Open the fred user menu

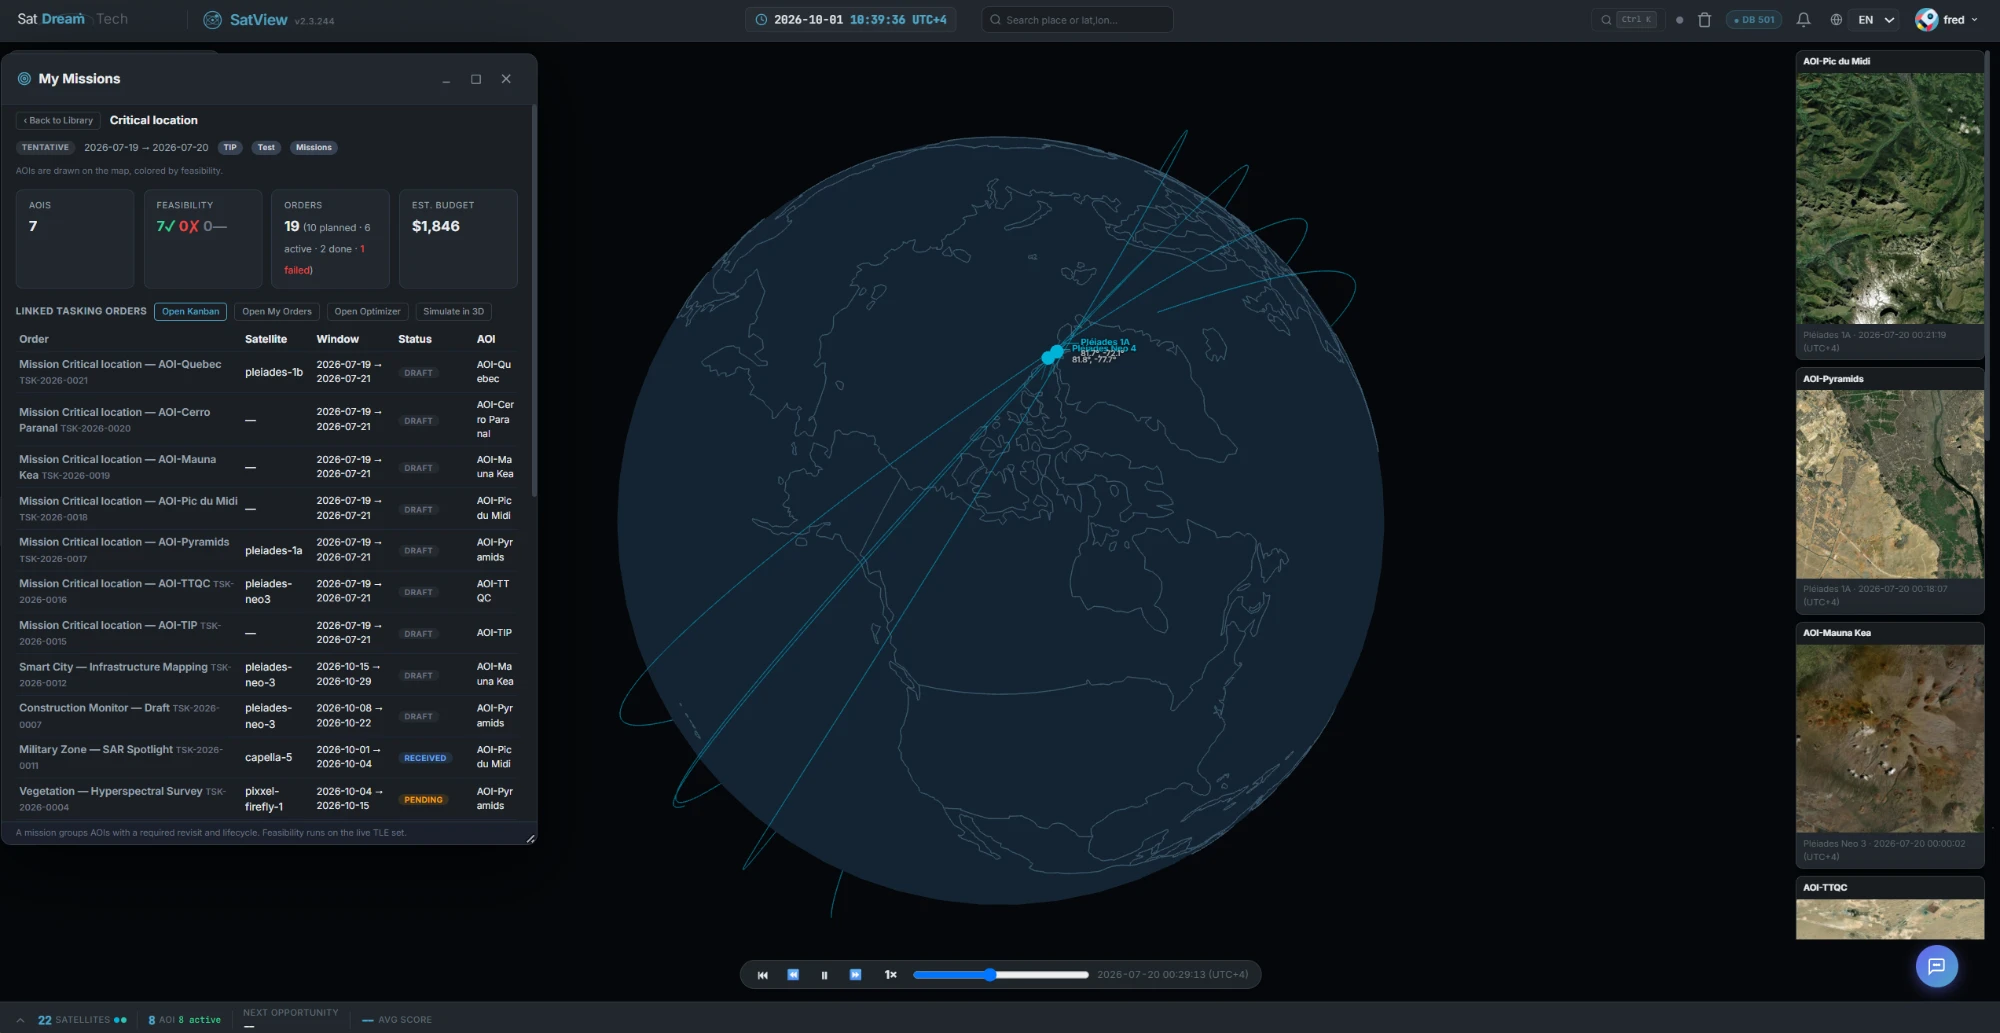pos(1947,20)
